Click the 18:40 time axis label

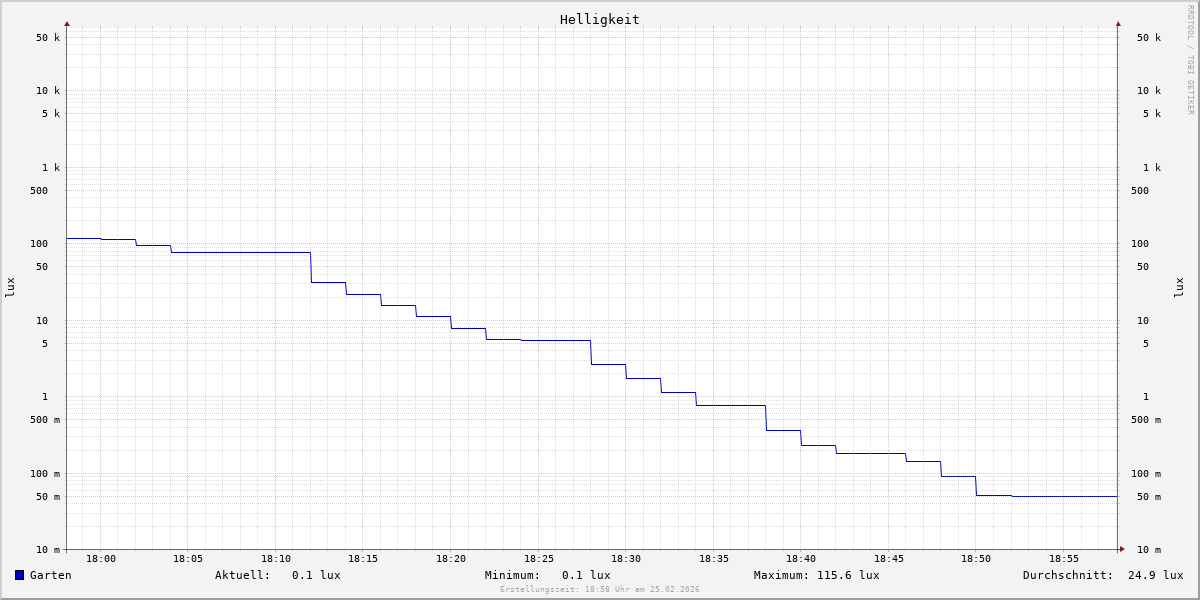(x=801, y=559)
